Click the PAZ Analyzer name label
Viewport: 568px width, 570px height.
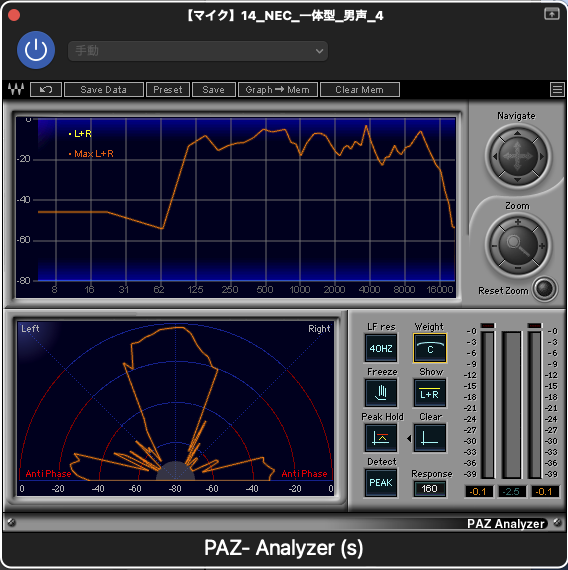tap(505, 523)
